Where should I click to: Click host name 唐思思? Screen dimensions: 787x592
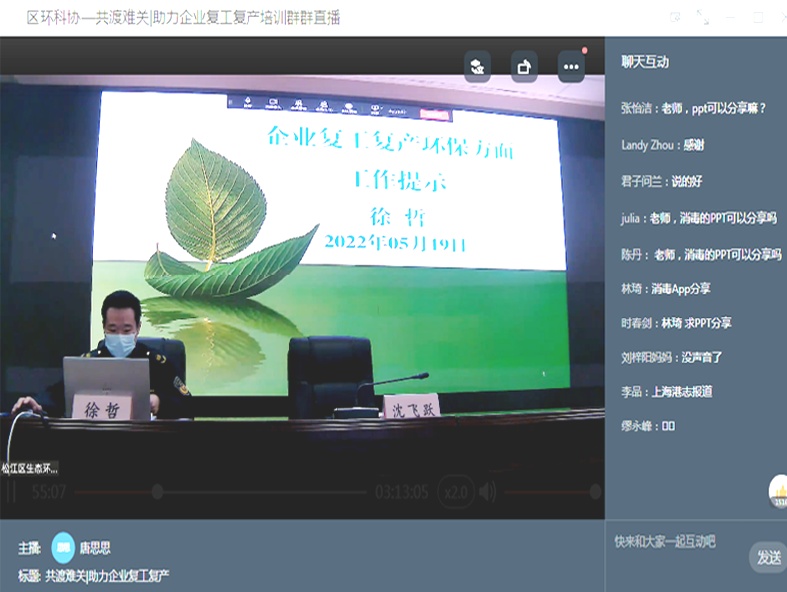point(95,548)
